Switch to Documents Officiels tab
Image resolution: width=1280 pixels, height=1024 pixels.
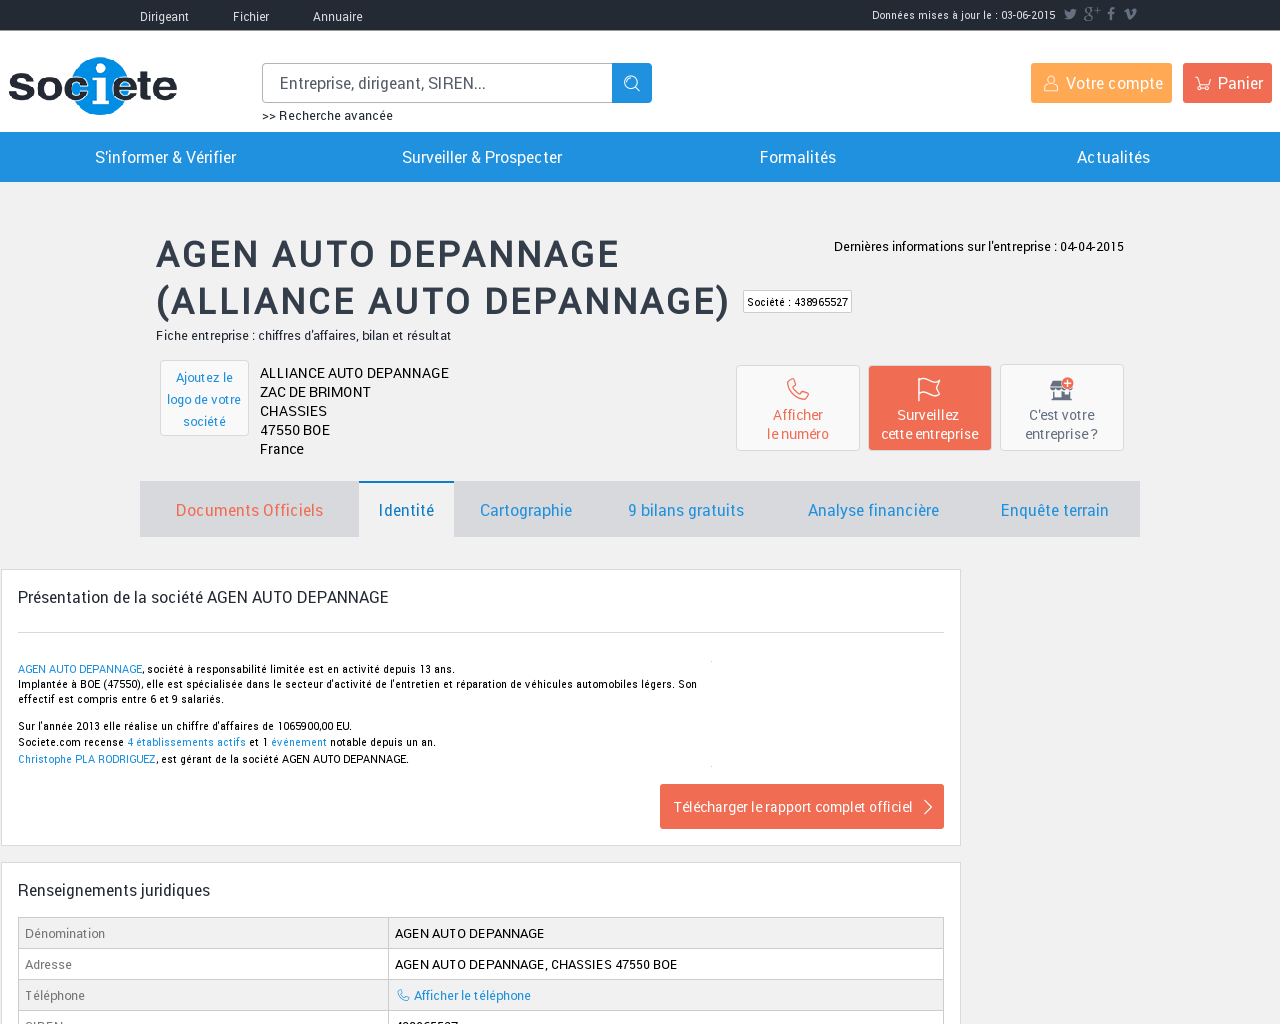coord(249,510)
